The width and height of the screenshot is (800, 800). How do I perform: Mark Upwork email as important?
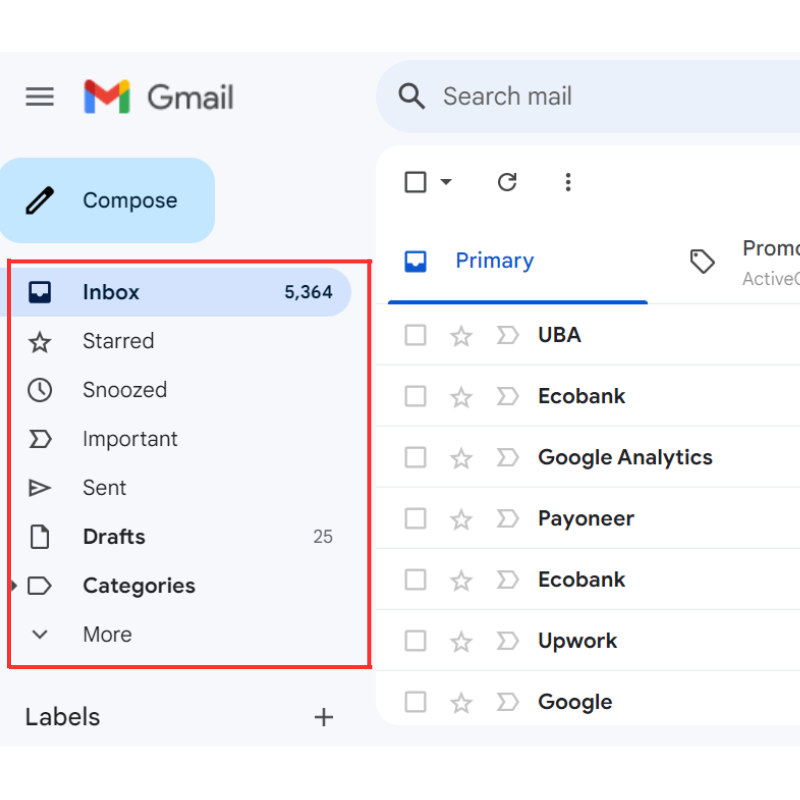[x=507, y=641]
